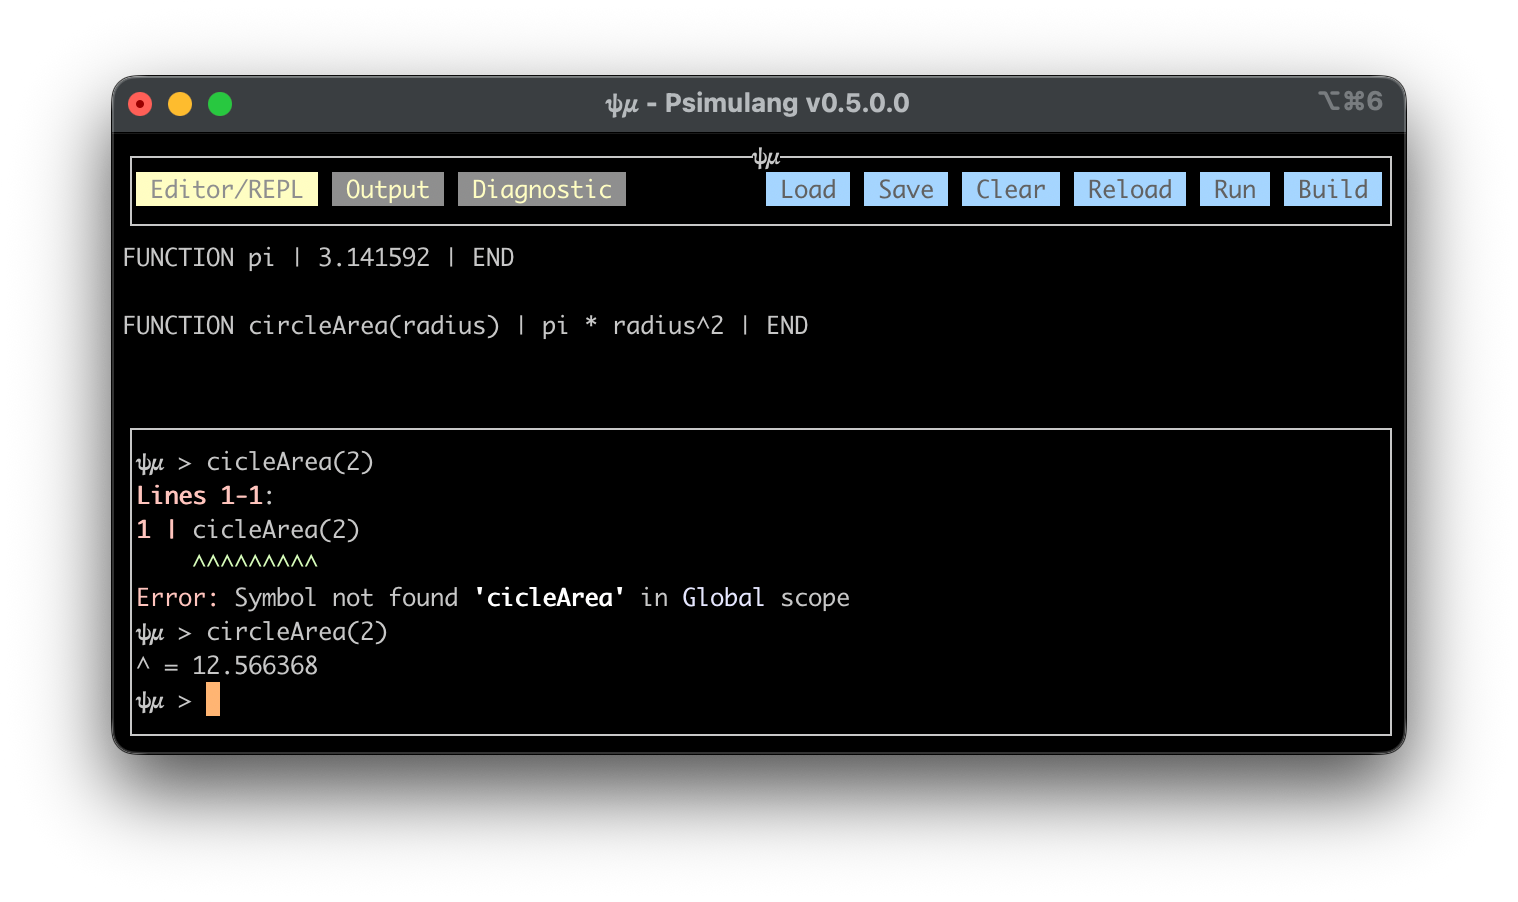Viewport: 1518px width, 902px height.
Task: Click the result value 12.566368
Action: 254,666
